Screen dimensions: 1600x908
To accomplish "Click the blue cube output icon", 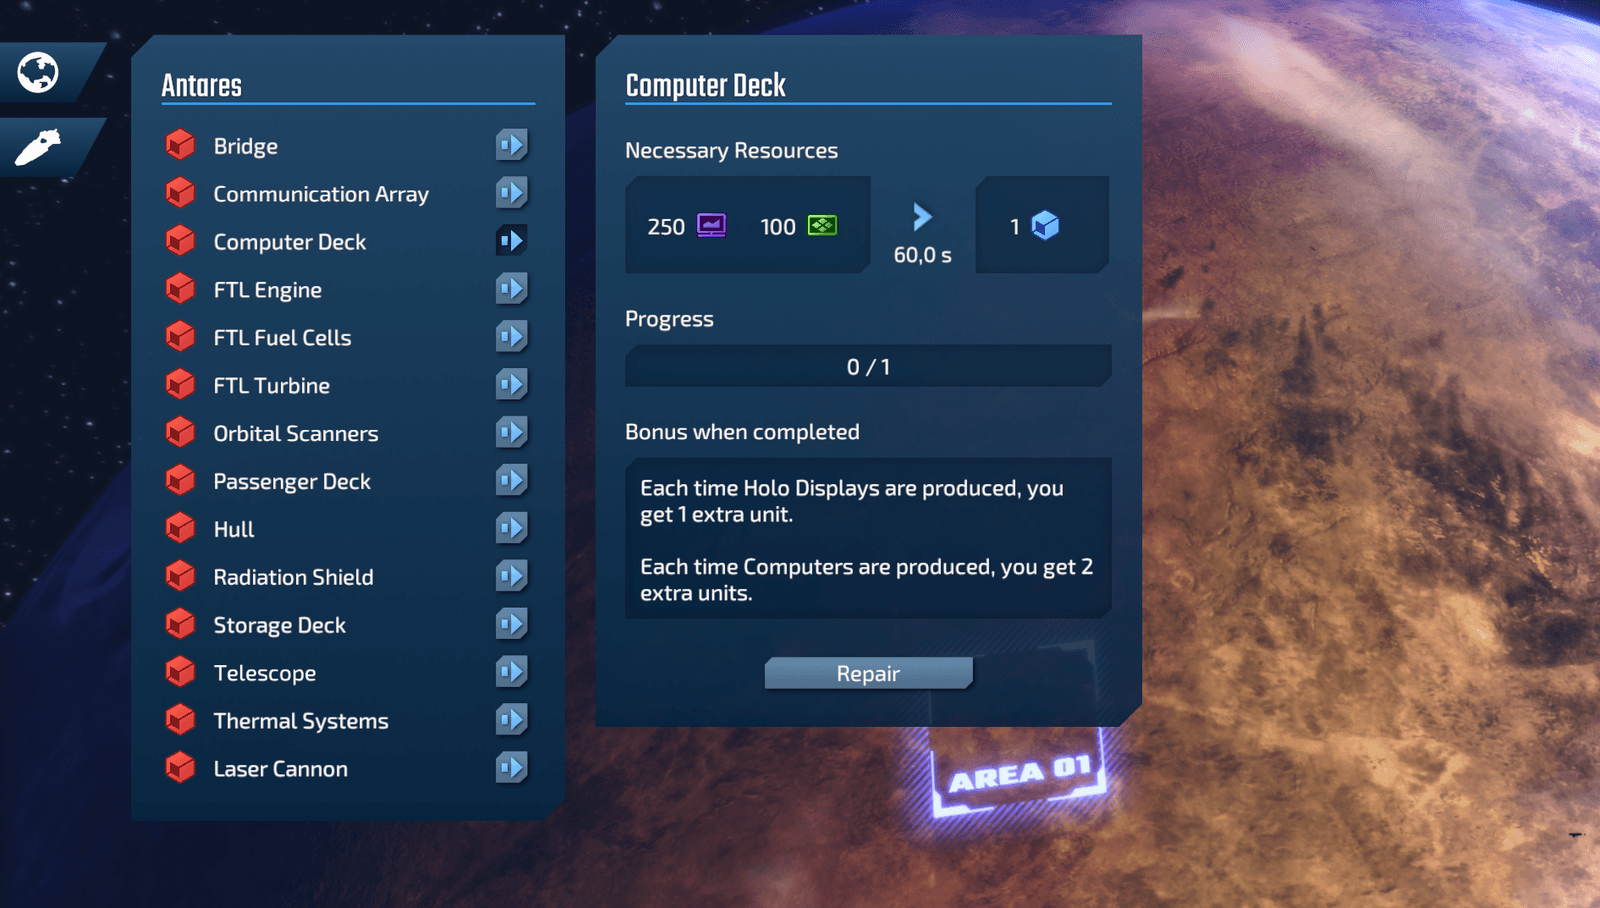I will 1045,225.
